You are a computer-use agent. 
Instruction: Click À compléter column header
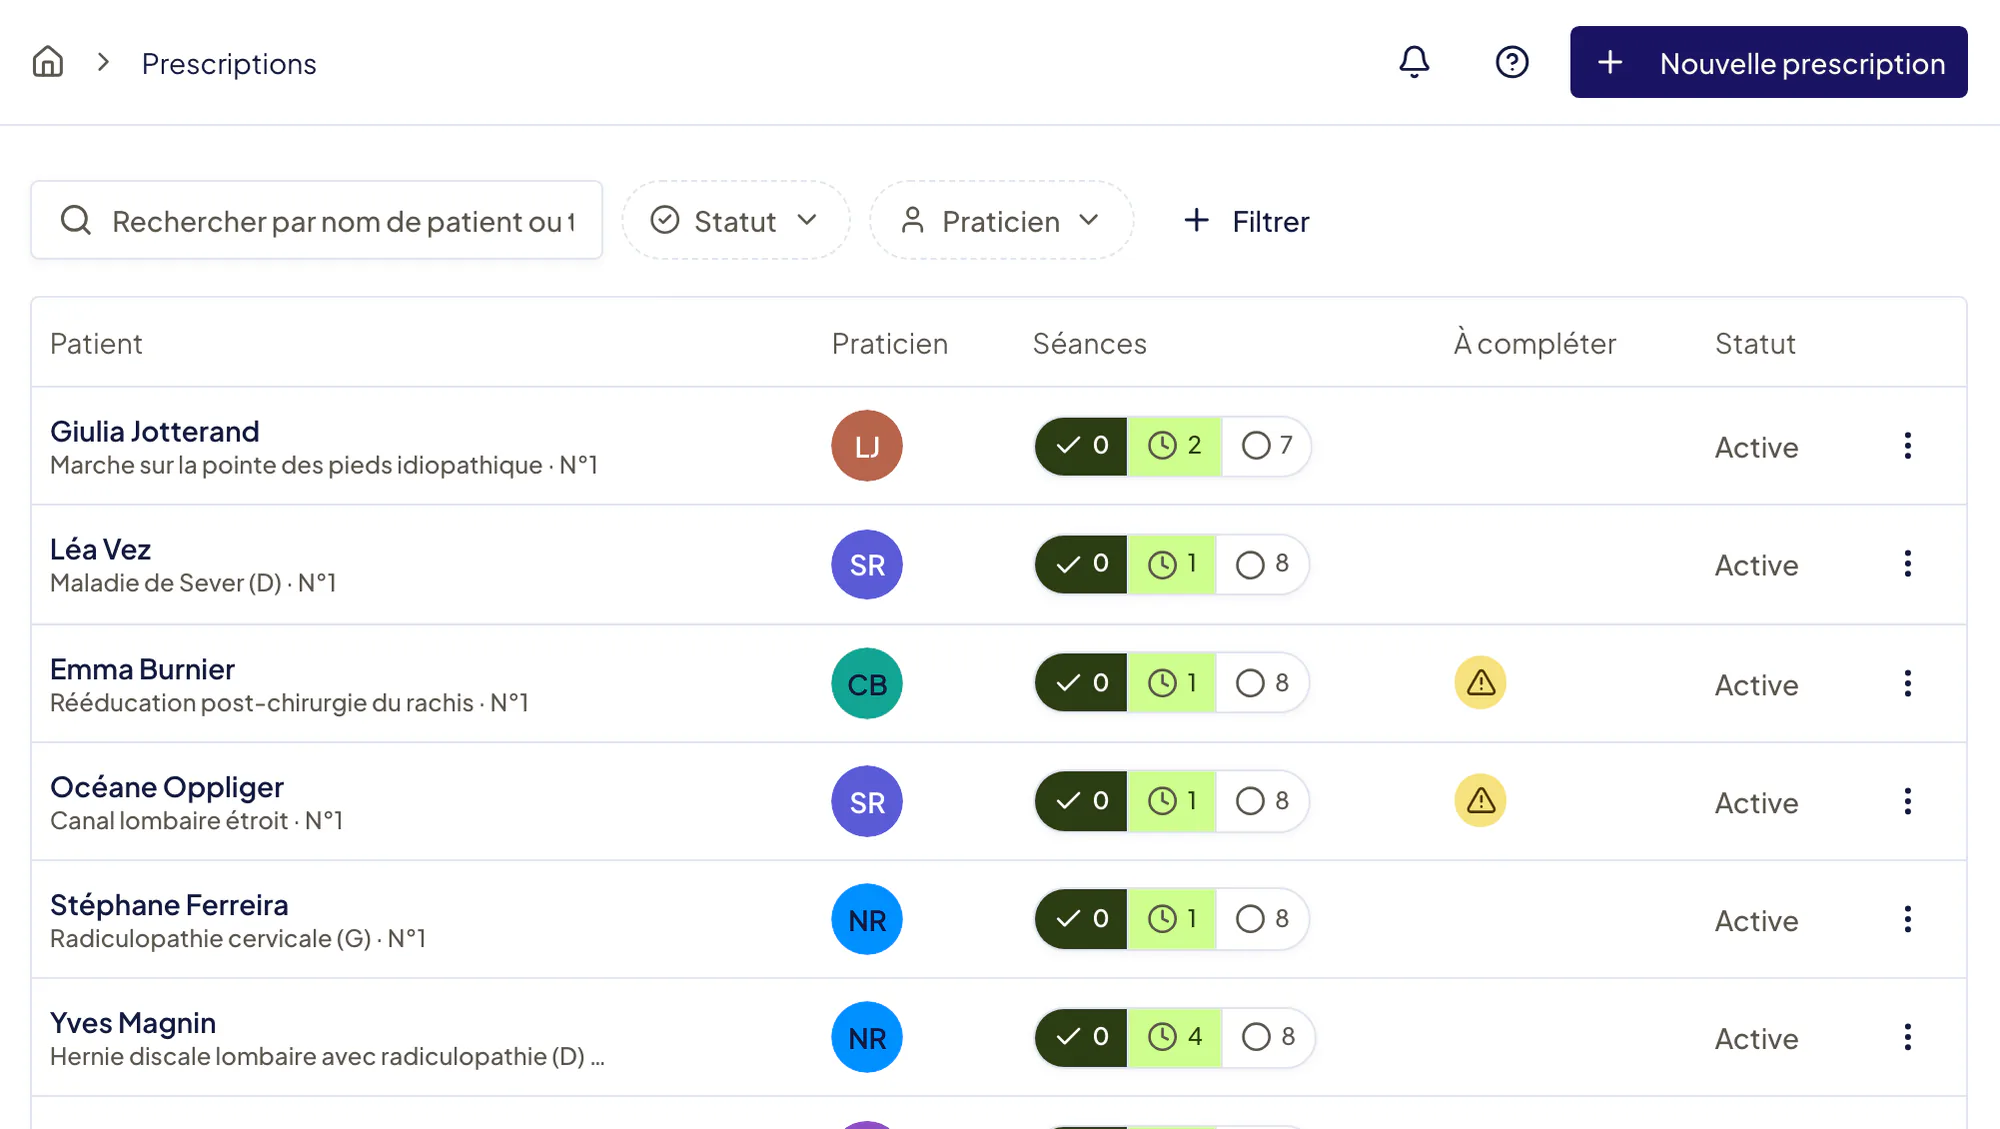[1534, 344]
